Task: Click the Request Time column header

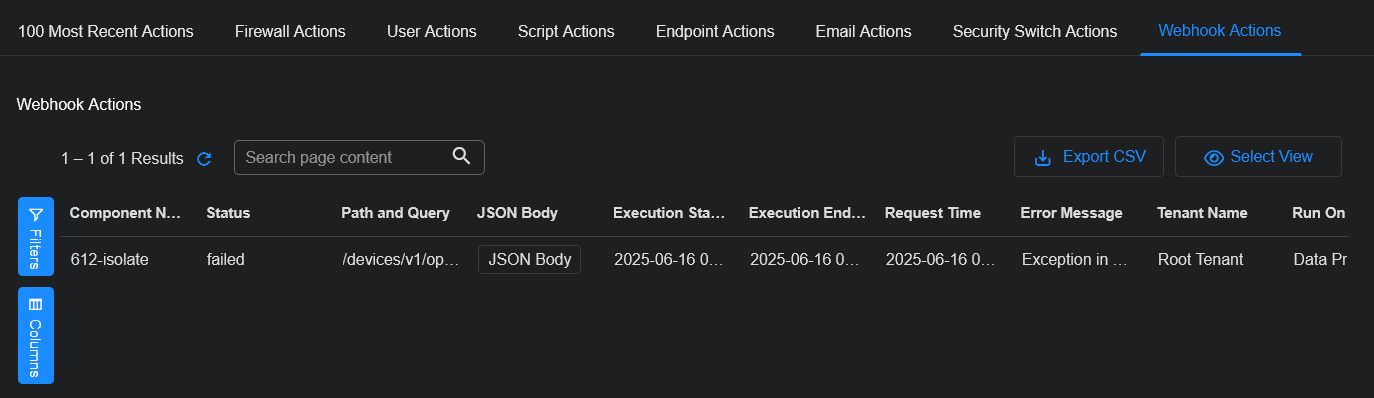Action: (933, 213)
